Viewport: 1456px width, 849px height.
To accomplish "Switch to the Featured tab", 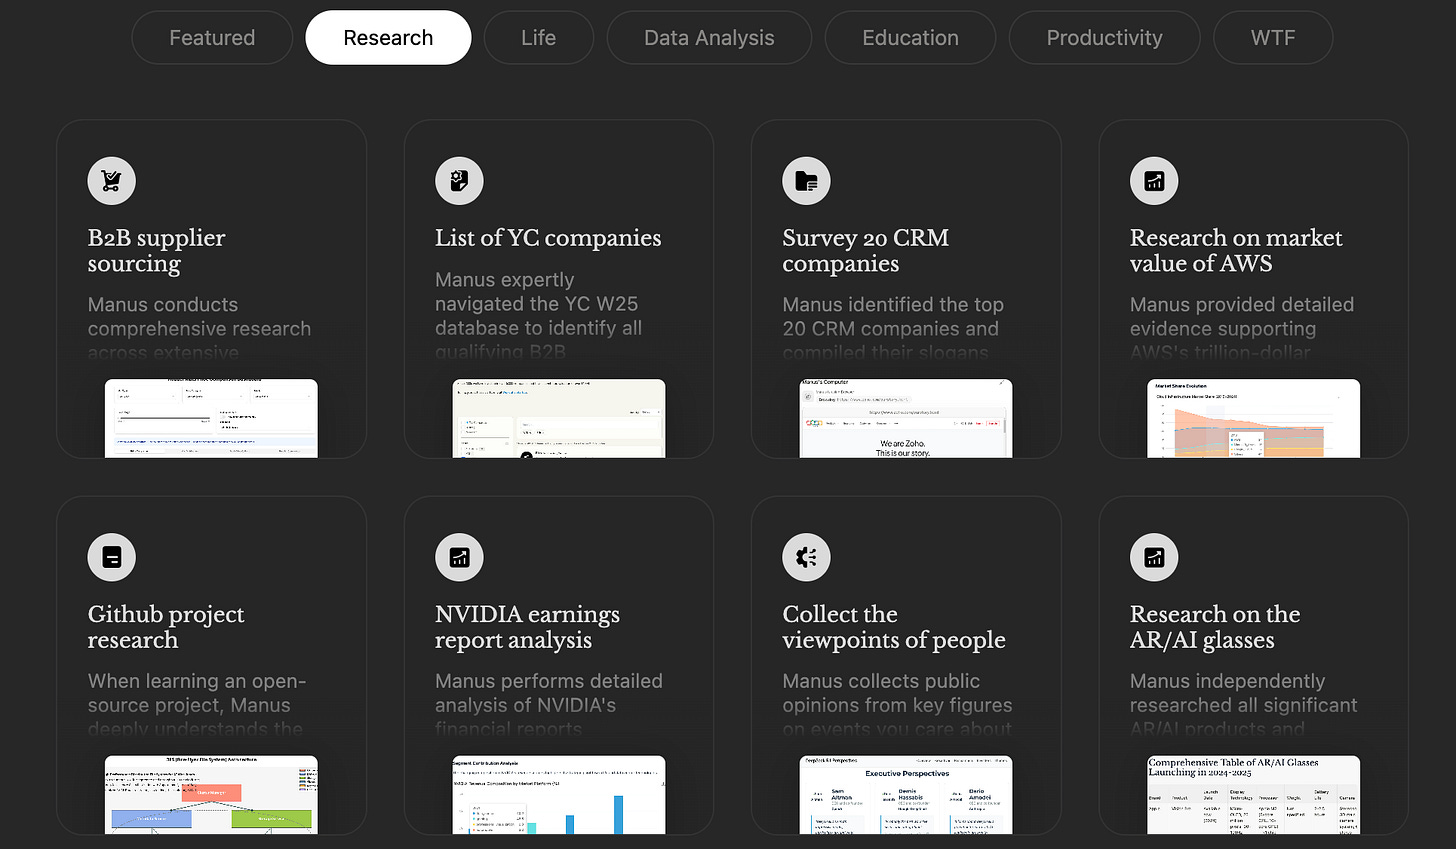I will click(x=212, y=38).
